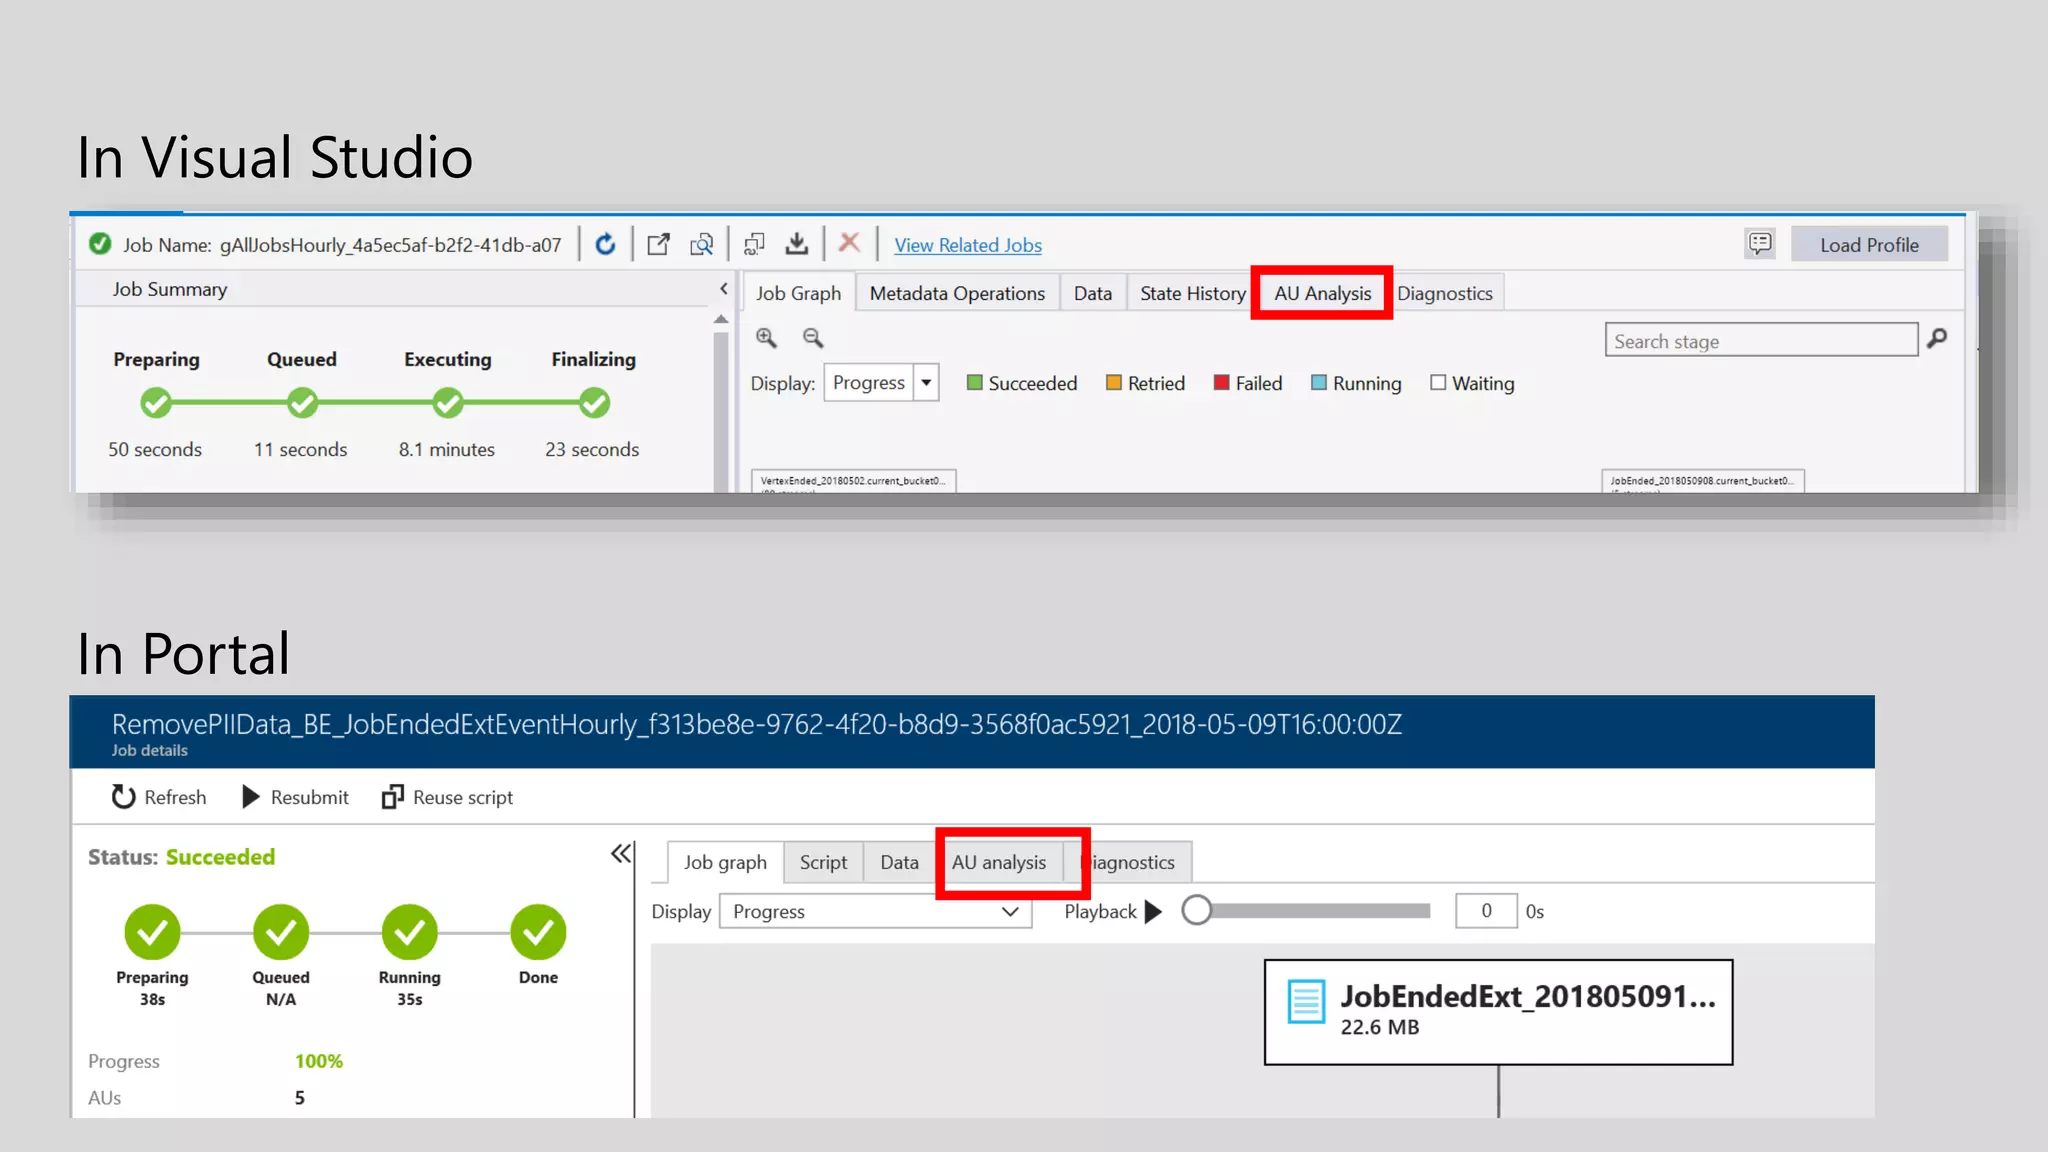
Task: Zoom out on the job graph
Action: coord(813,338)
